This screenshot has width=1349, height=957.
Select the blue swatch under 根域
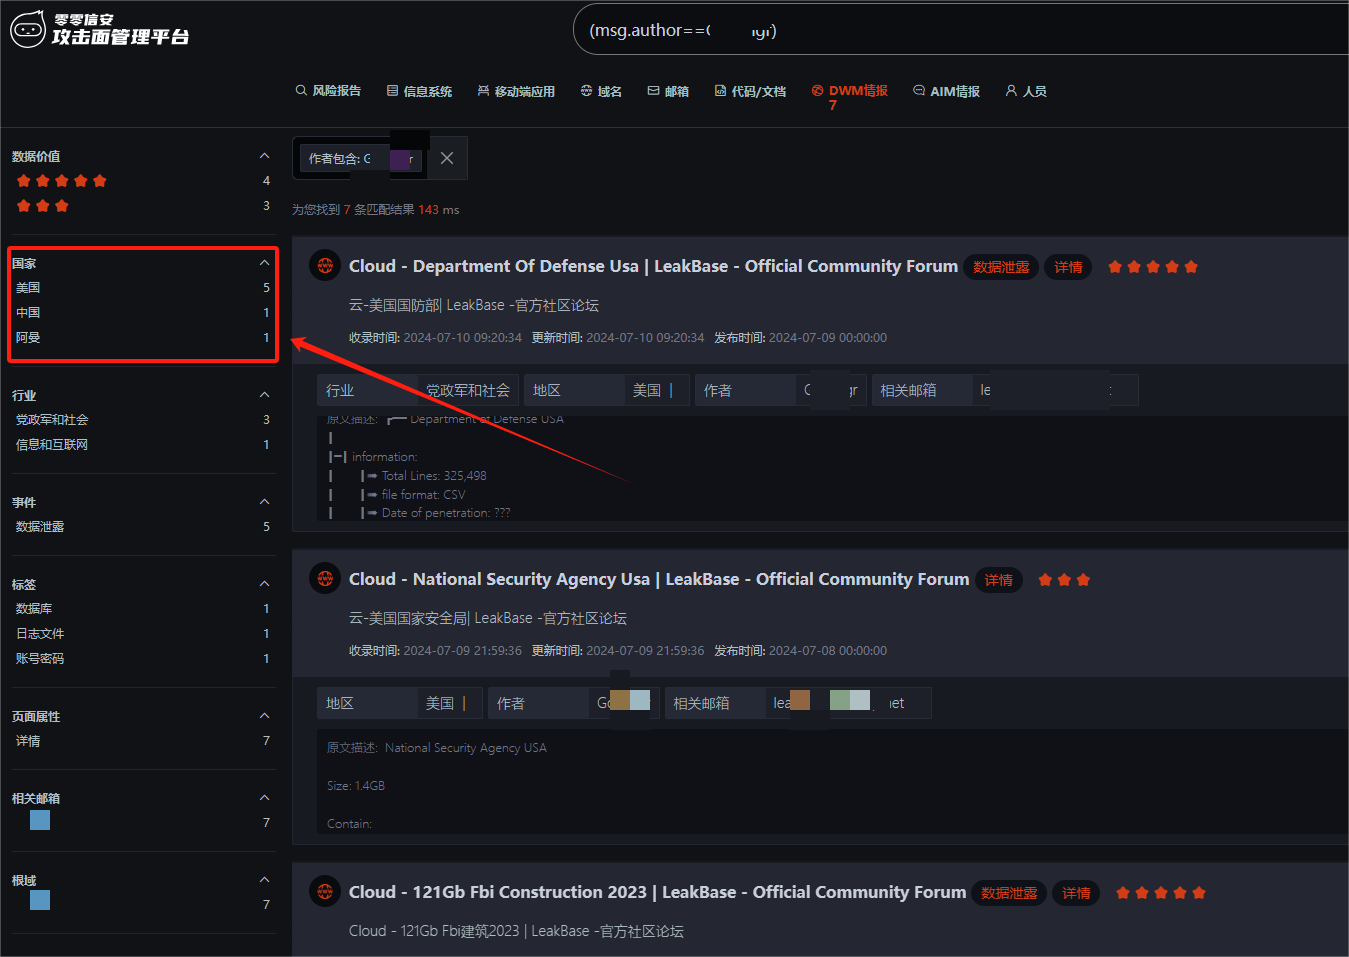(x=40, y=900)
